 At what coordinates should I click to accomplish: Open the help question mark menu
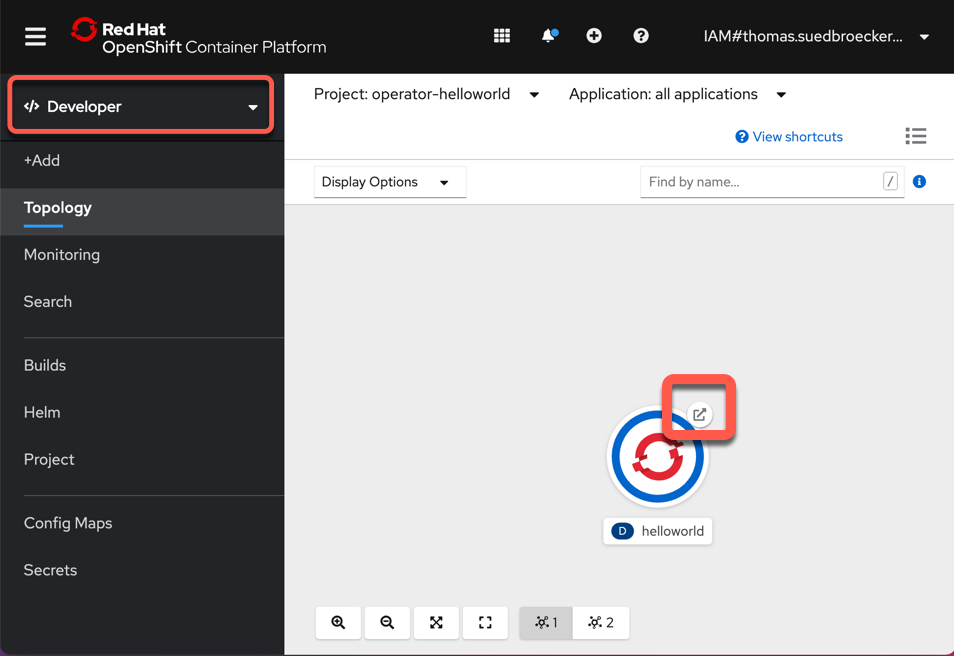(x=641, y=36)
